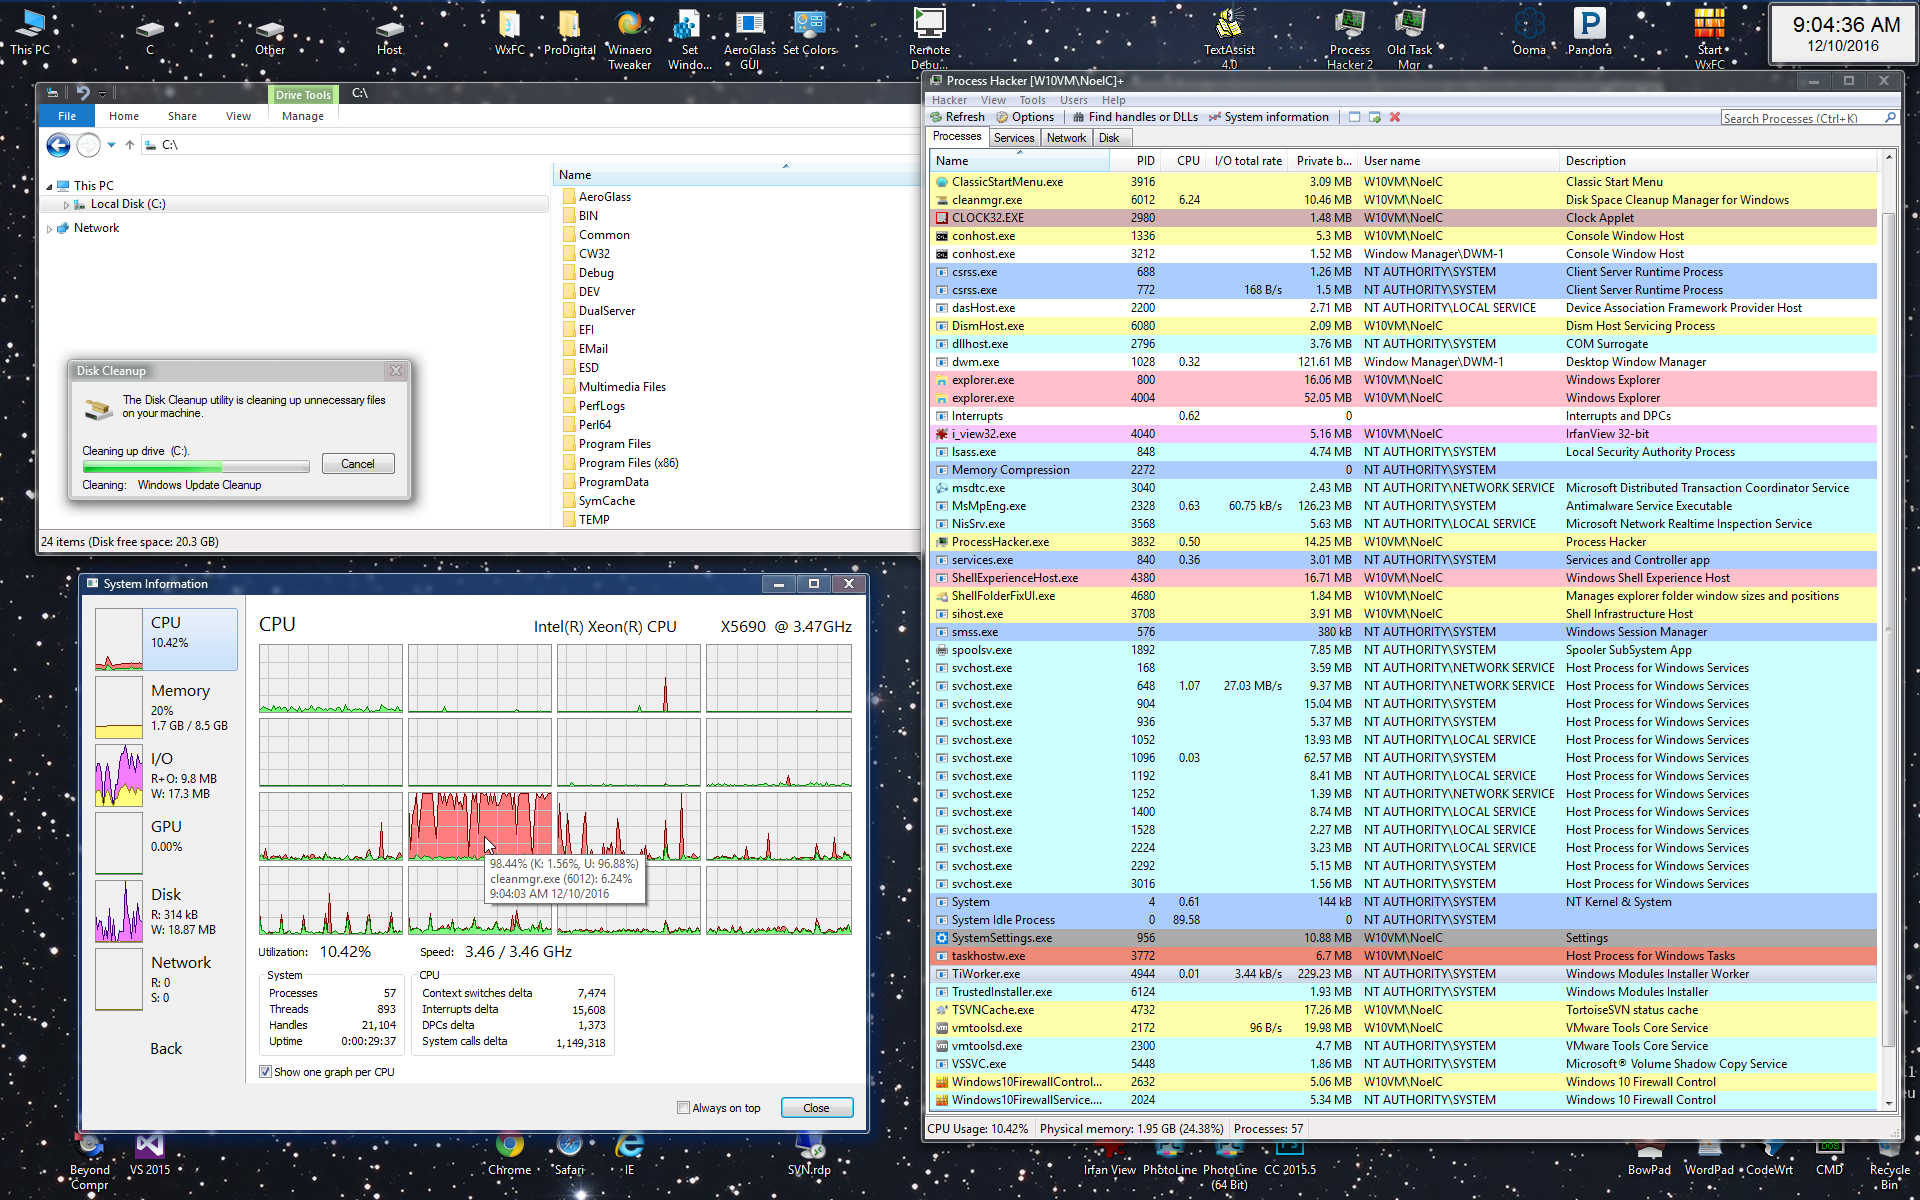Open Start WxFC desktop icon
The height and width of the screenshot is (1200, 1920).
(1710, 40)
